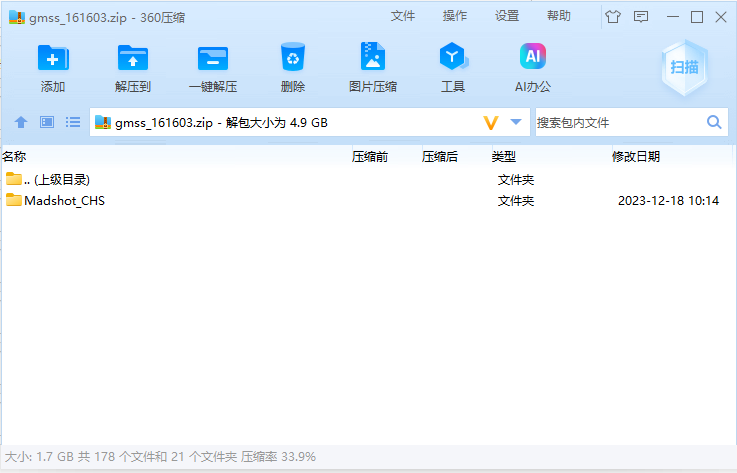Click the 解压到 (Extract to) icon
Viewport: 737px width, 473px height.
[133, 58]
